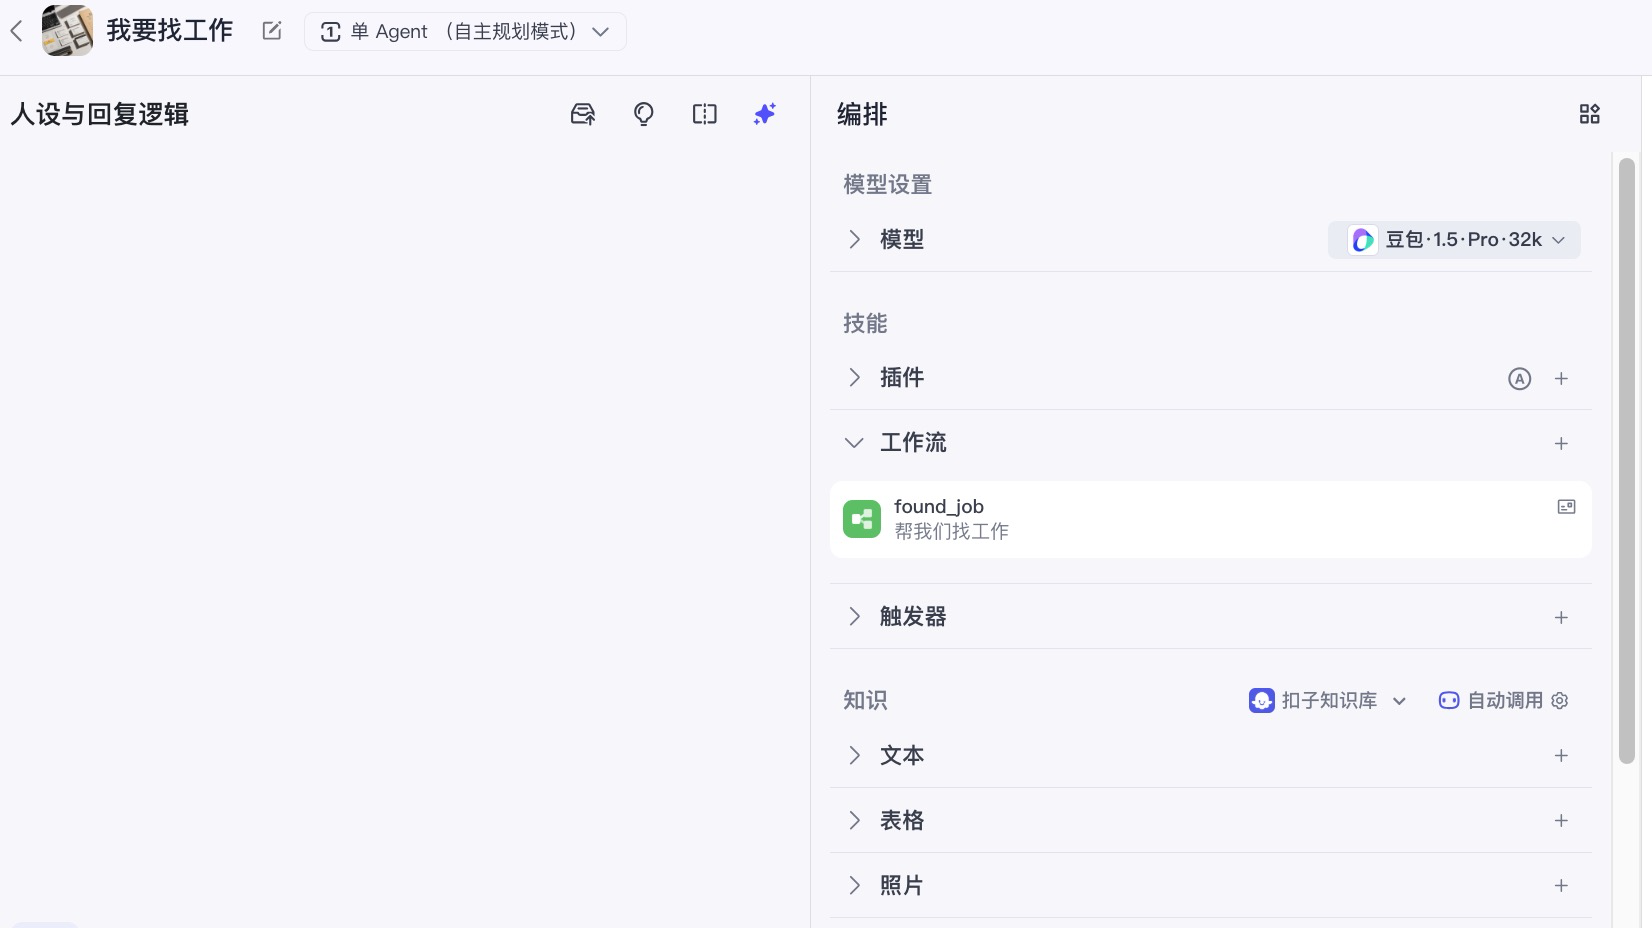Add a new 工作流 with plus
Screen dimensions: 1652x928
point(1561,443)
